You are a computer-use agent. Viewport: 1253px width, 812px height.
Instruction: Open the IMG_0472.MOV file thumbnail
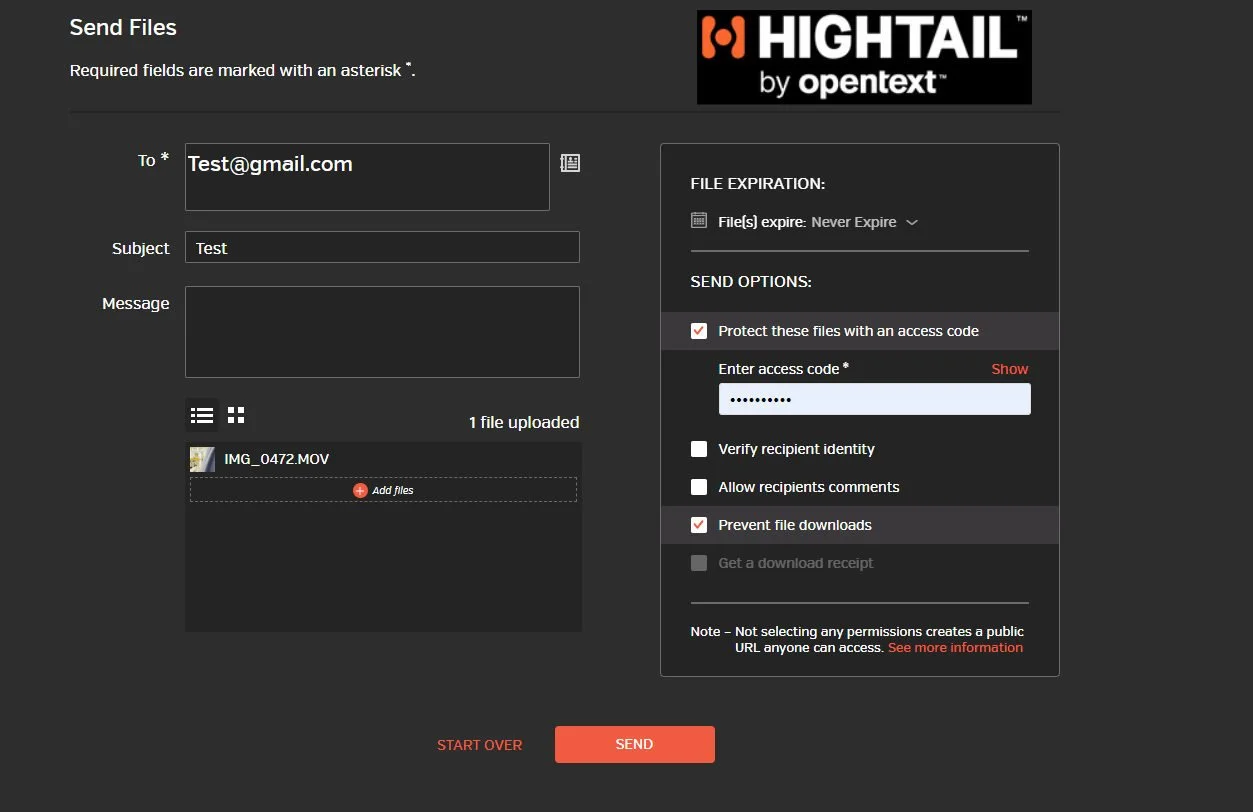(202, 459)
